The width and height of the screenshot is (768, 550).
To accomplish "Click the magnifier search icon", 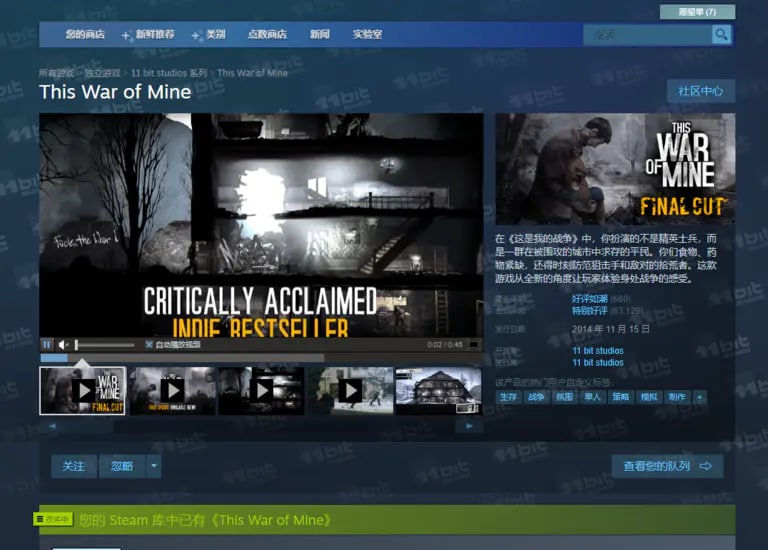I will [x=721, y=34].
